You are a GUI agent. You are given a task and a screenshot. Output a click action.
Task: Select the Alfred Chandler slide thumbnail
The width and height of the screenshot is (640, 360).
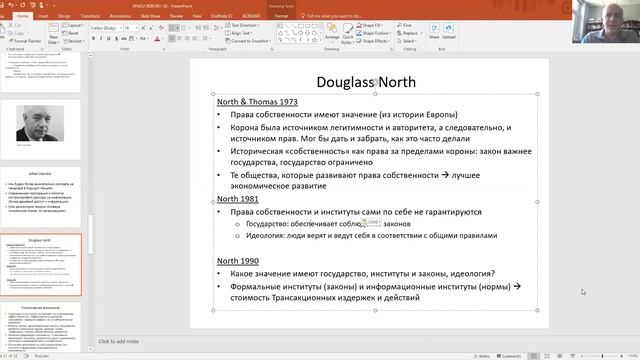[x=40, y=197]
